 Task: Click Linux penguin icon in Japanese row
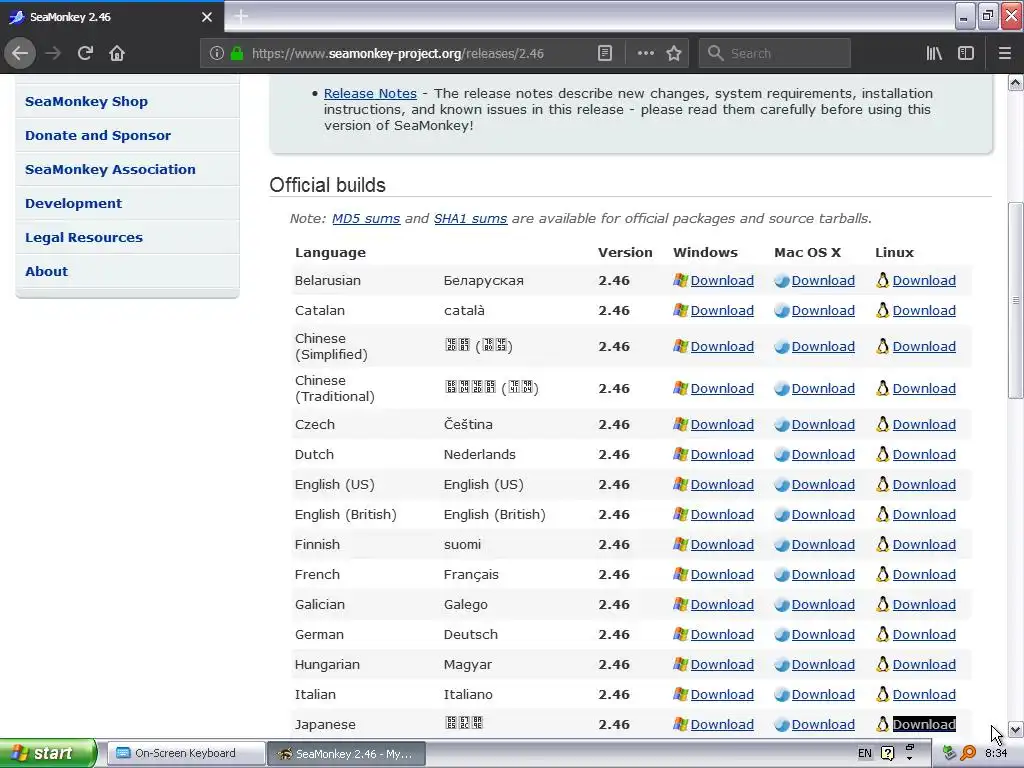coord(883,724)
